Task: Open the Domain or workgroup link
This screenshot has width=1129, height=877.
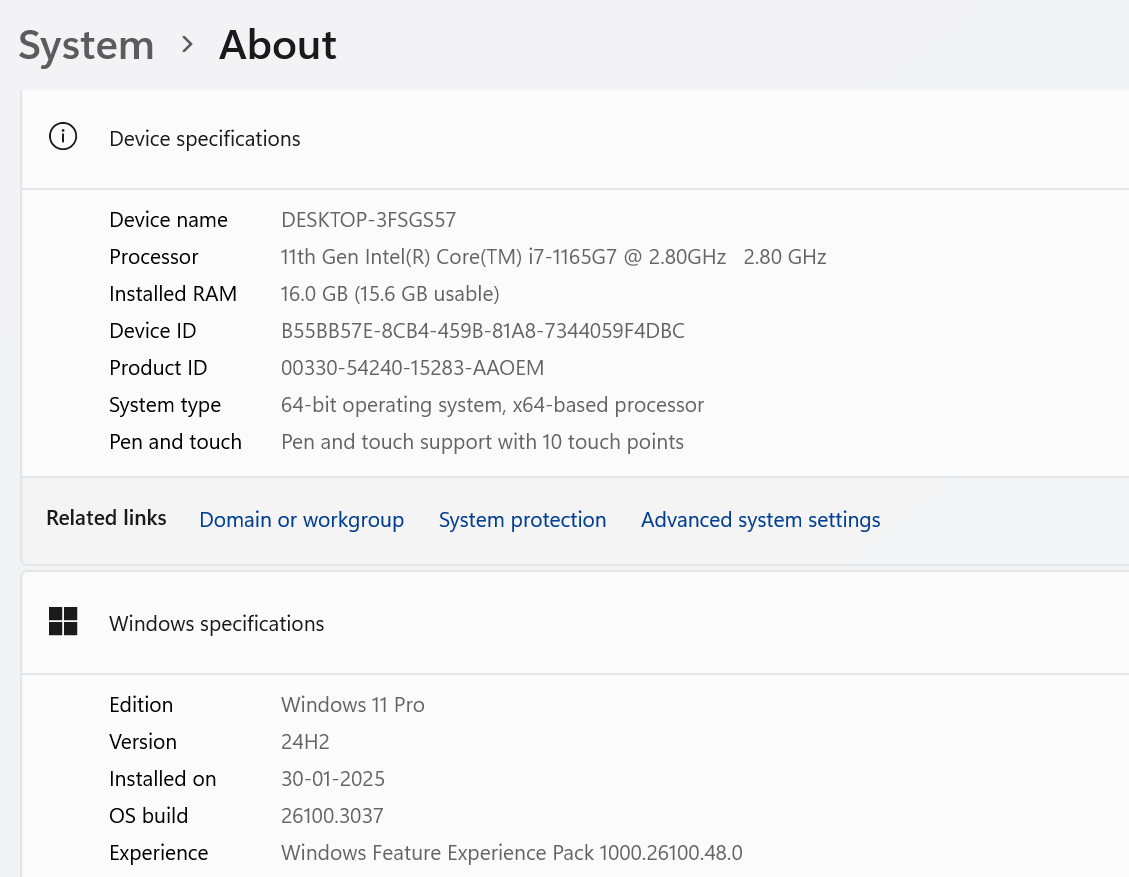Action: point(301,520)
